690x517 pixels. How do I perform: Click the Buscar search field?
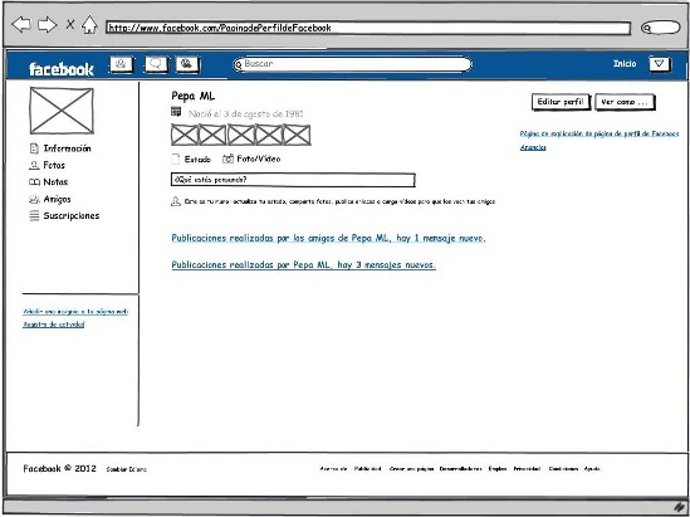(352, 65)
